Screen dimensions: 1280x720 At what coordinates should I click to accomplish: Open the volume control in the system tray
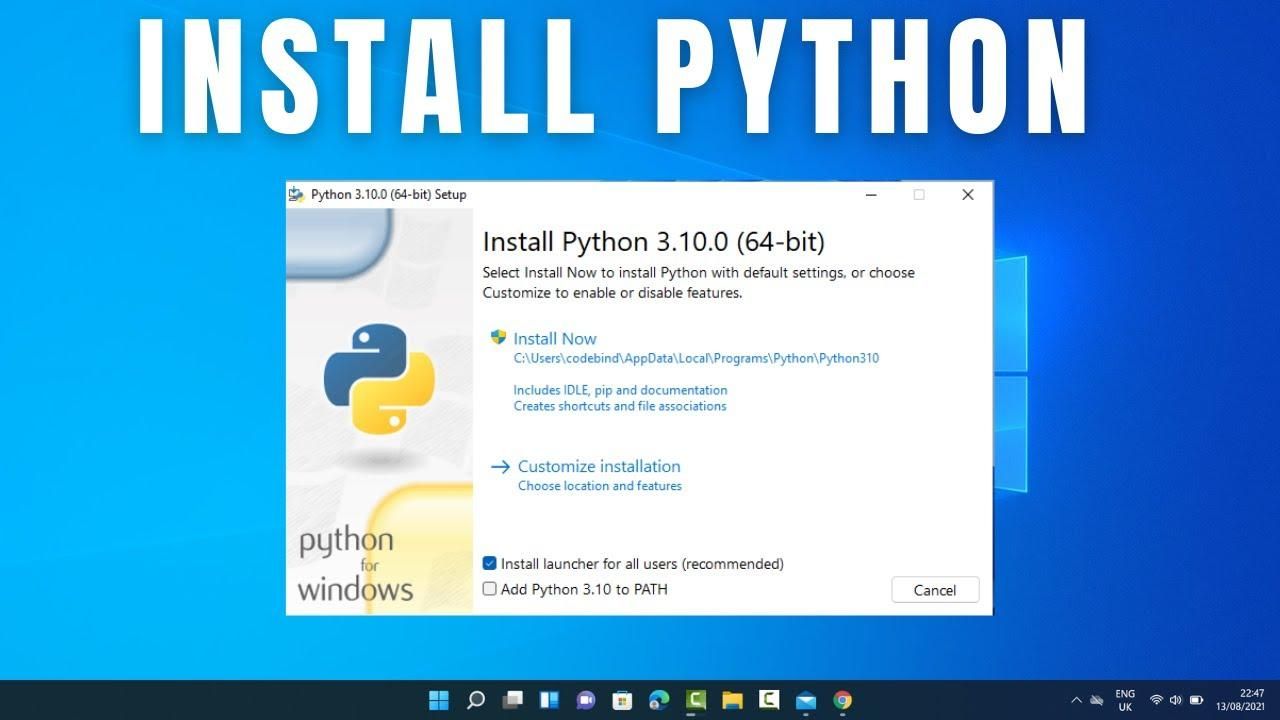pos(1175,700)
